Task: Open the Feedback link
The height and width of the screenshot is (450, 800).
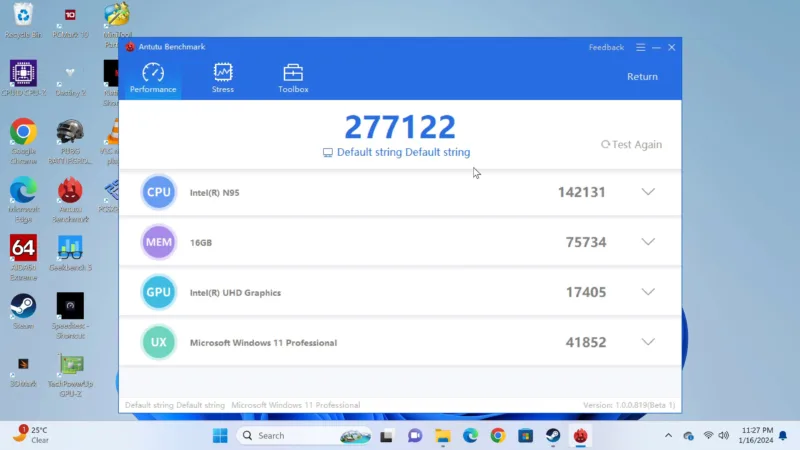Action: [x=606, y=47]
